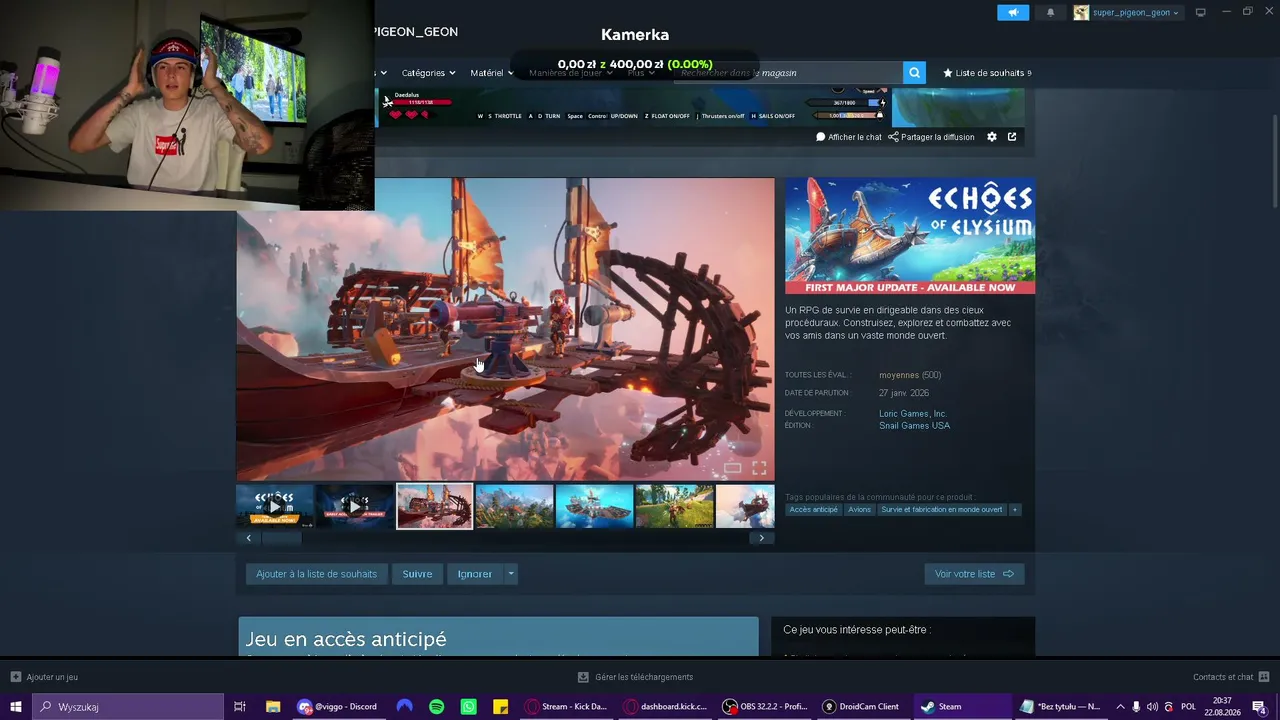This screenshot has width=1280, height=720.
Task: Click the plus button to add tags
Action: point(1015,510)
